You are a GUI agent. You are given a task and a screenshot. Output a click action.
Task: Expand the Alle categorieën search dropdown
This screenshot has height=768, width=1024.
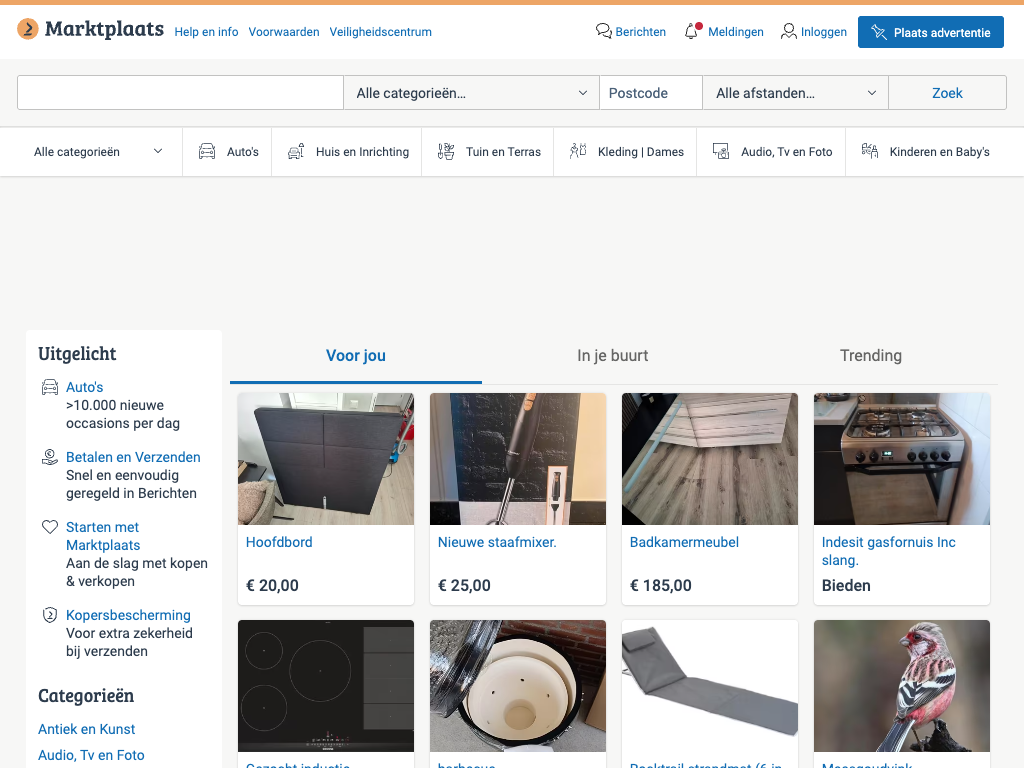471,93
